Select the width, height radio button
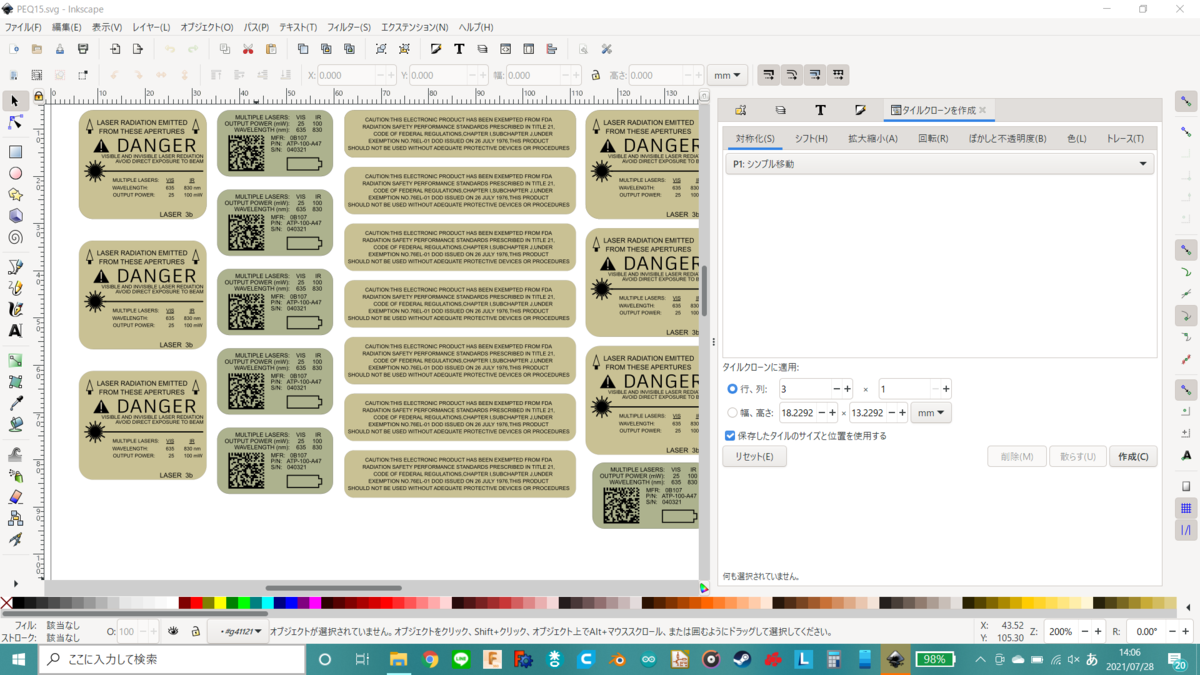This screenshot has height=675, width=1200. pos(732,412)
